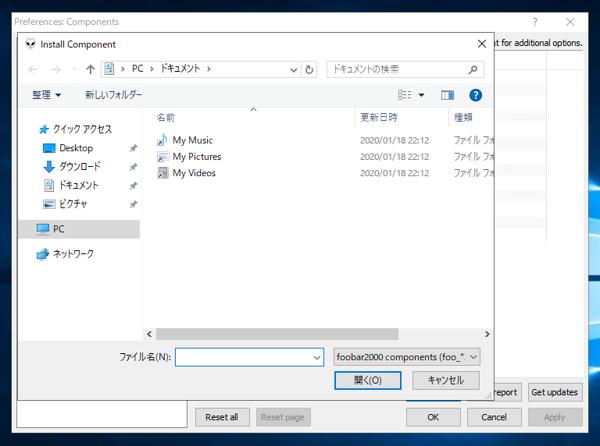Screen dimensions: 600x446
Task: Toggle the preview pane icon
Action: point(447,95)
